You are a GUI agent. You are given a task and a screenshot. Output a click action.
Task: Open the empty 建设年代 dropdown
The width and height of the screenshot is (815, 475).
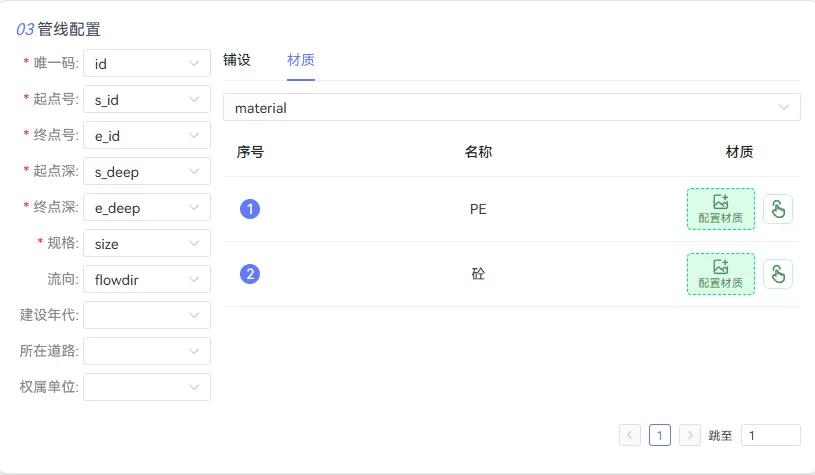(x=147, y=315)
